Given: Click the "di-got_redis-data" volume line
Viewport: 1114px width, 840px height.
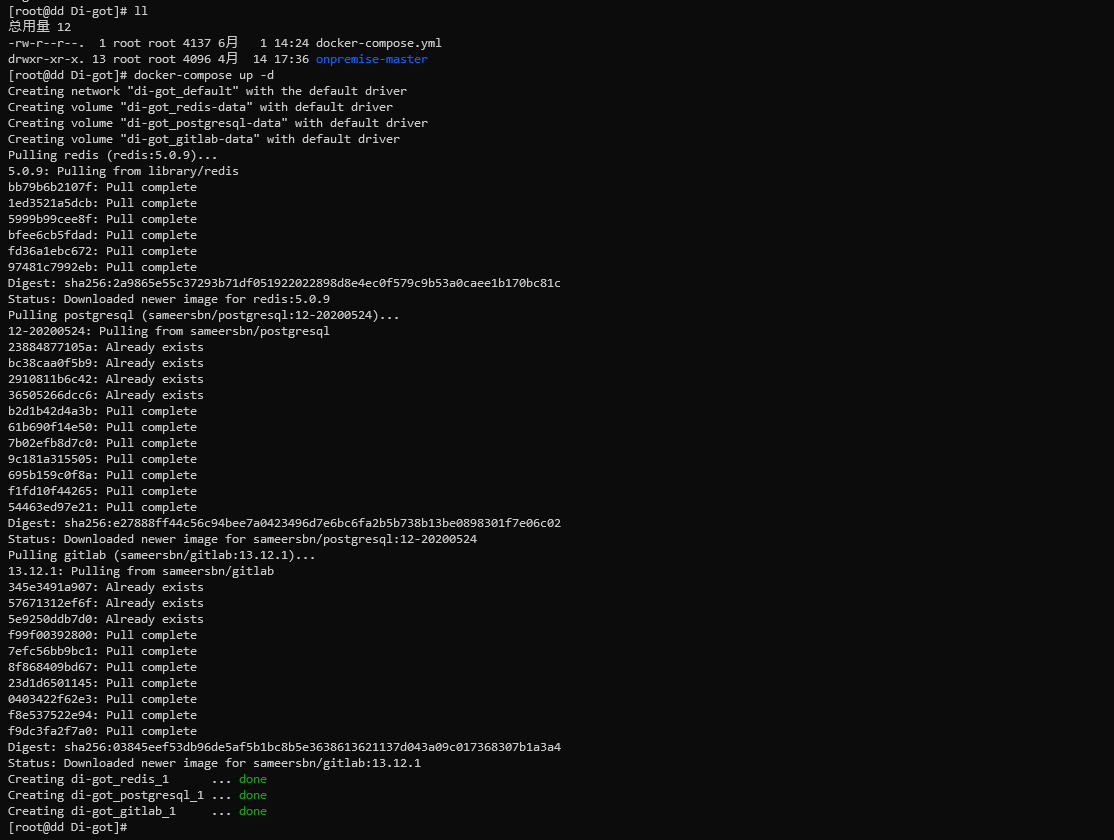Looking at the screenshot, I should coord(200,107).
